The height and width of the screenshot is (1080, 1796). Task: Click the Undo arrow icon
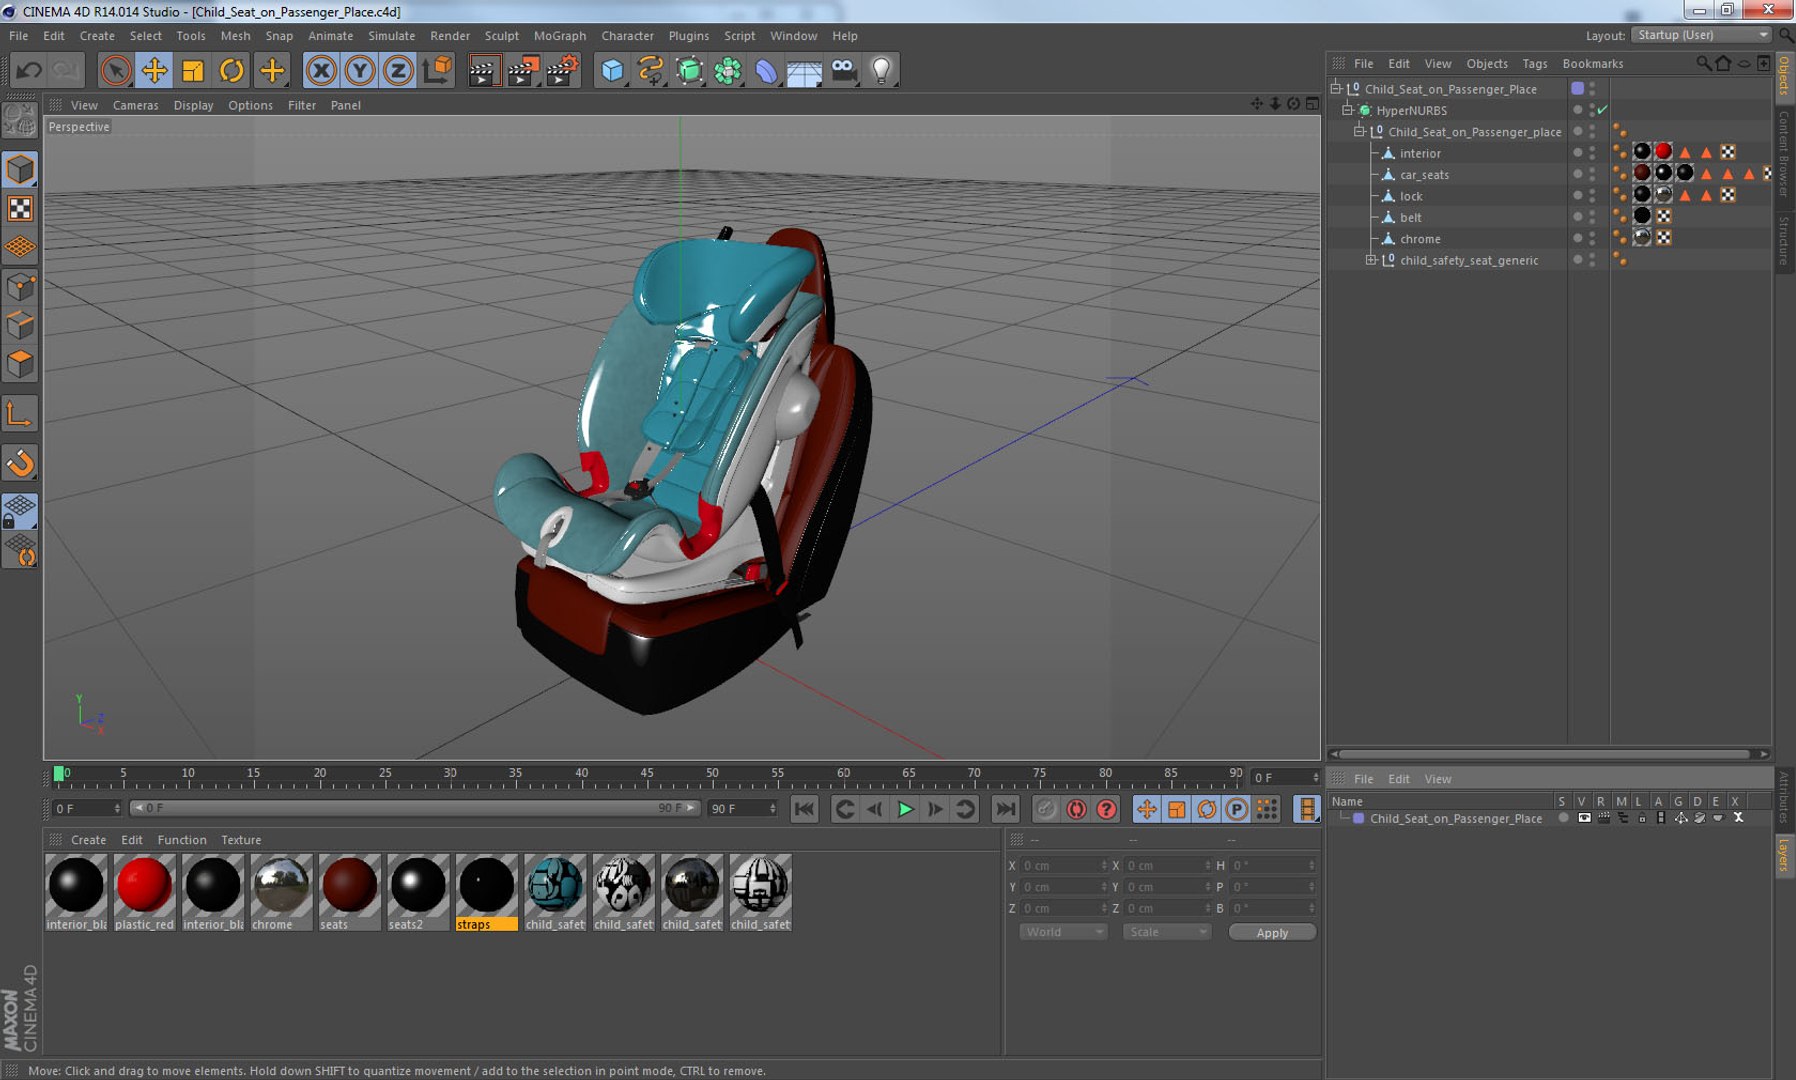29,70
